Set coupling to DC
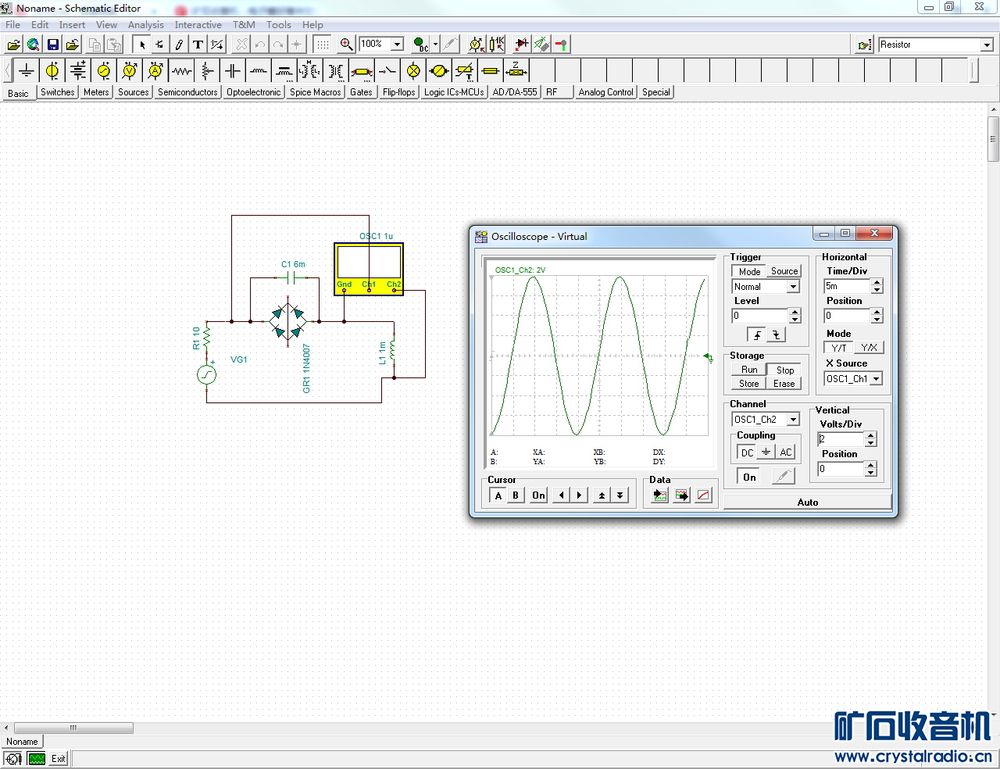 tap(747, 452)
